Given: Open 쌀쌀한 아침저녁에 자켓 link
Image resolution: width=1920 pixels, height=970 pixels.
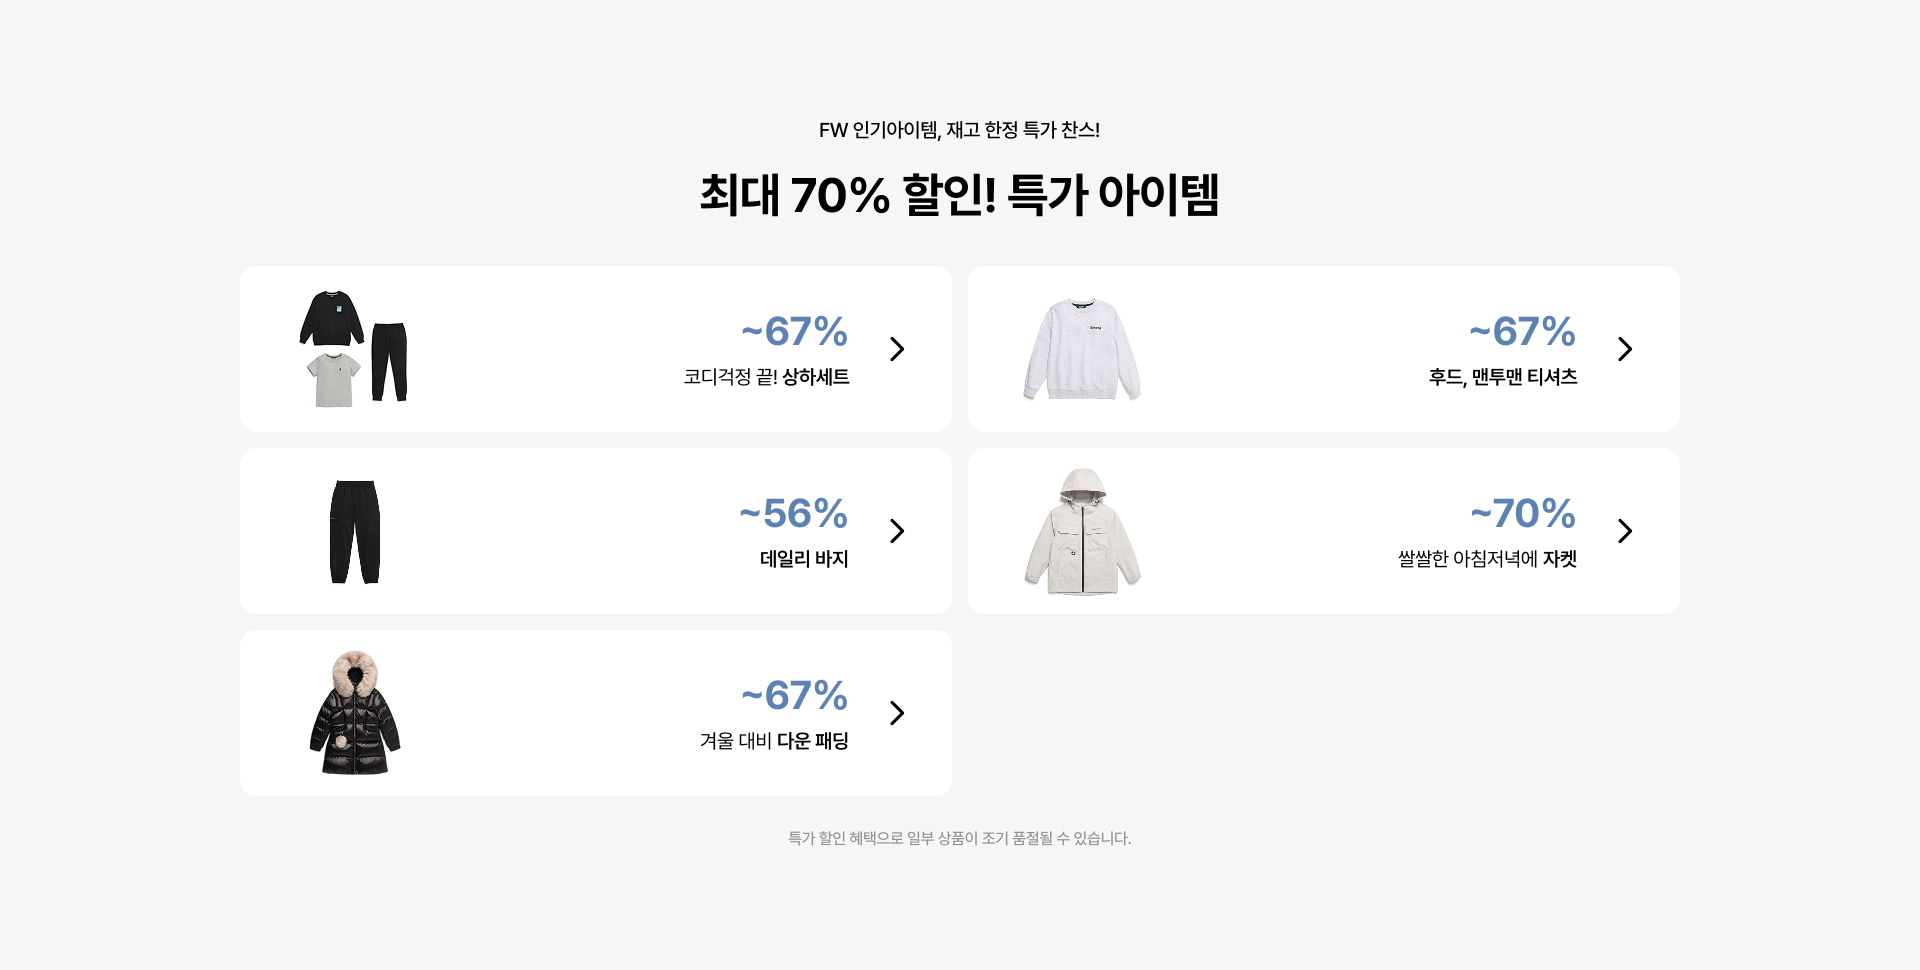Looking at the screenshot, I should 1487,559.
